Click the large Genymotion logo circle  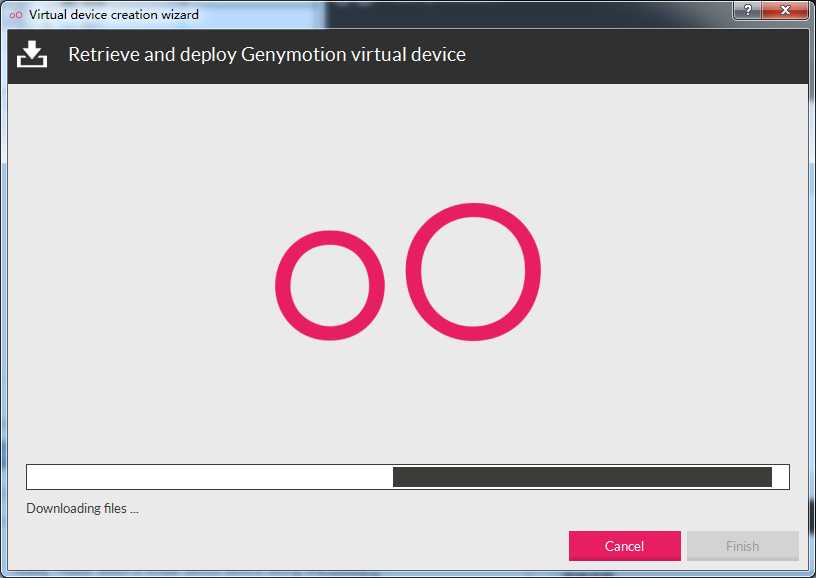473,272
